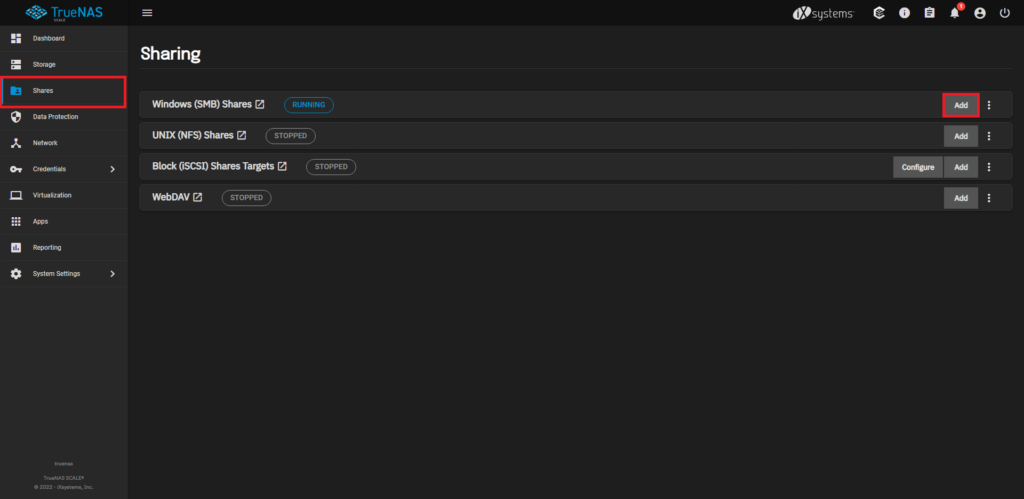Image resolution: width=1024 pixels, height=499 pixels.
Task: Click the power icon in top bar
Action: (1004, 13)
